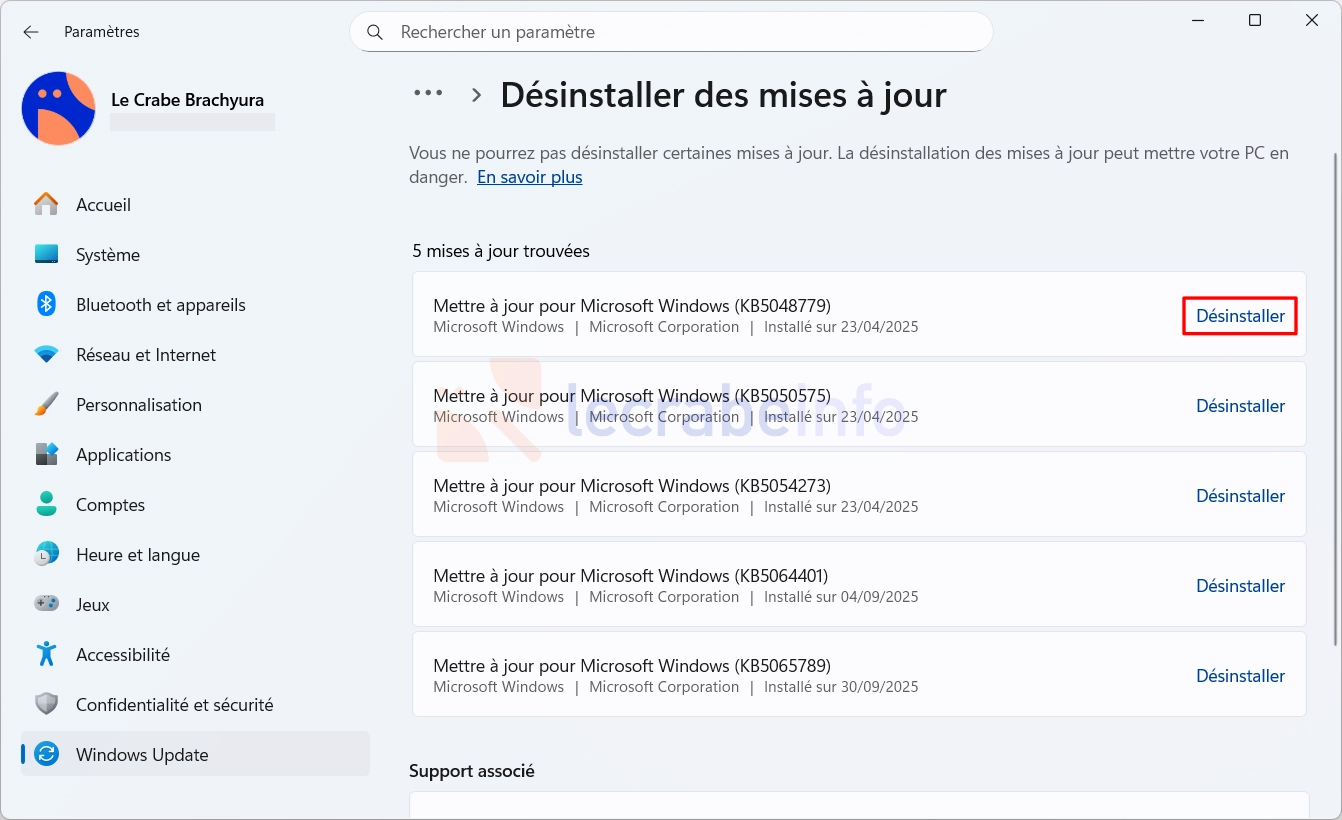Expand the breadcrumb ellipsis menu
1342x820 pixels.
coord(428,94)
